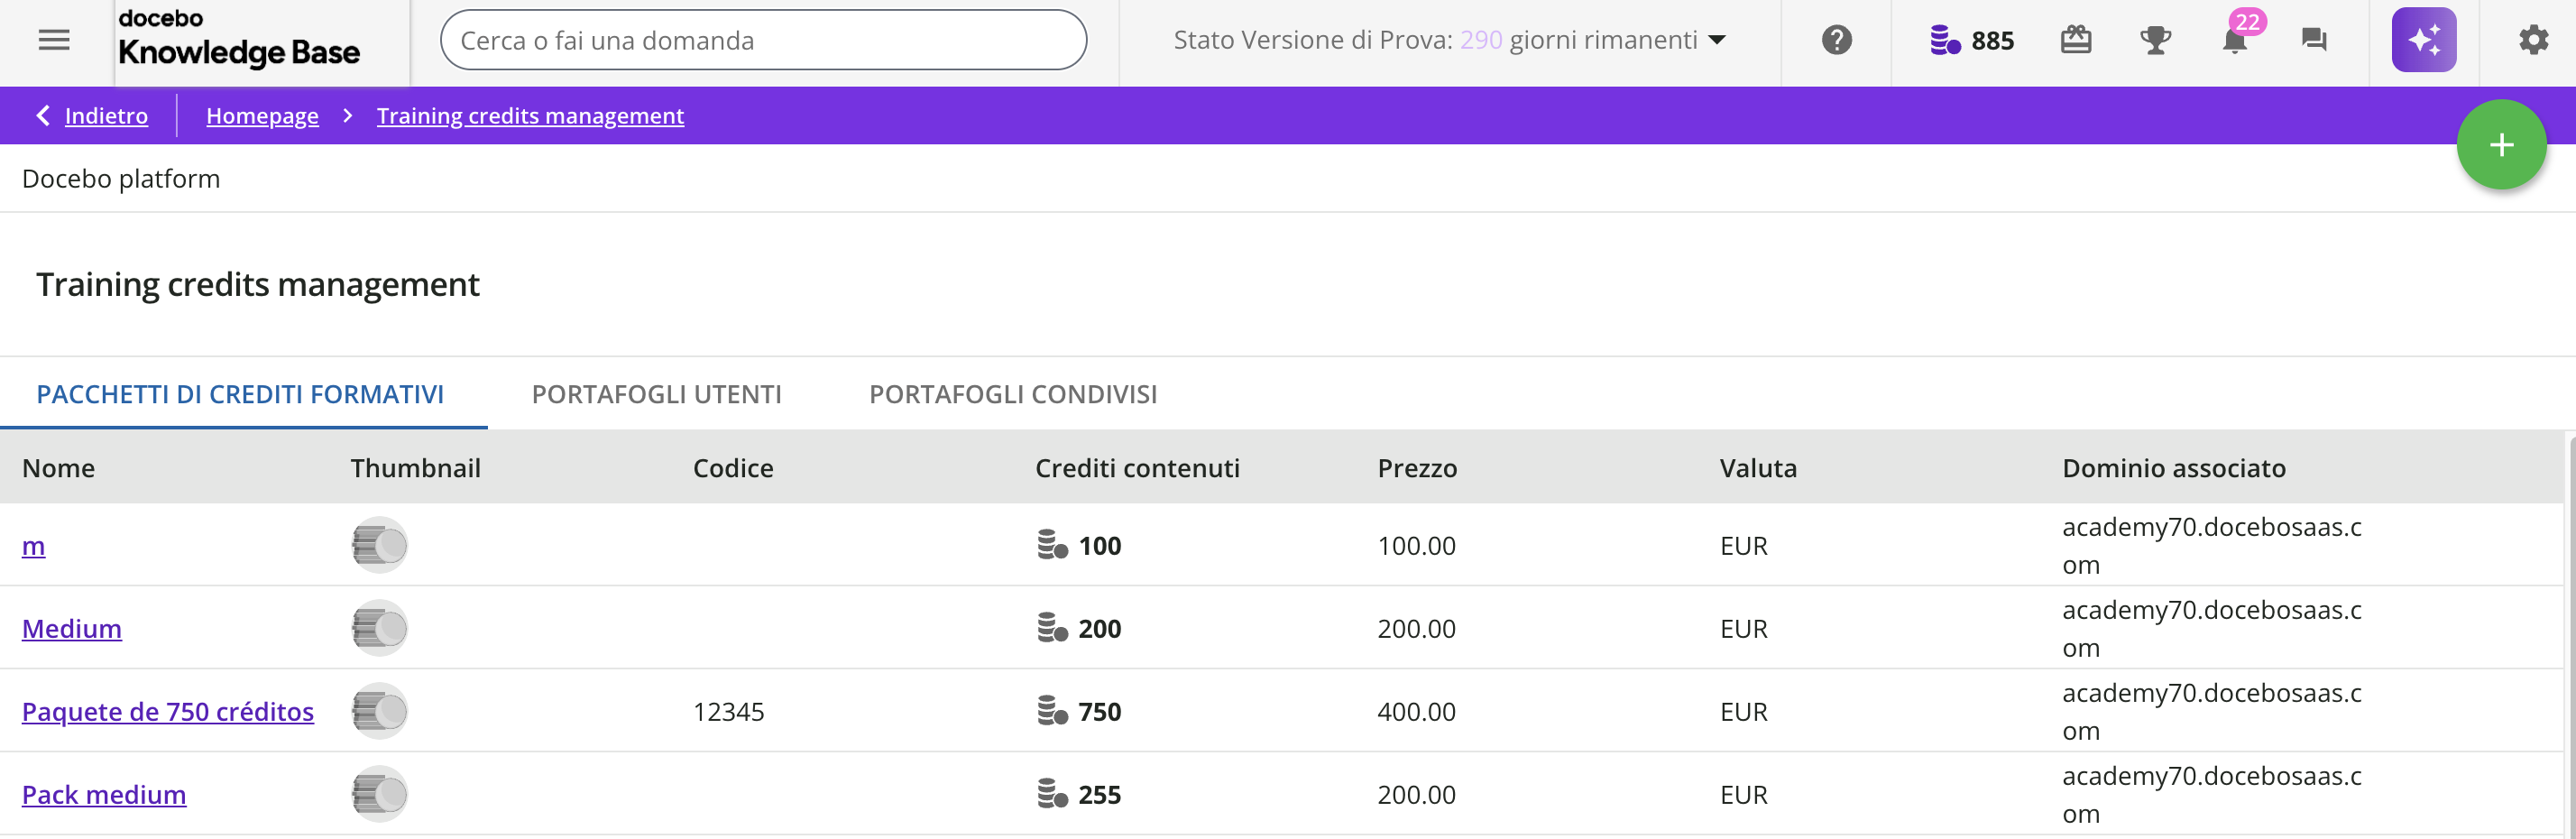This screenshot has width=2576, height=839.
Task: Open notifications bell with 22 badge
Action: (x=2234, y=40)
